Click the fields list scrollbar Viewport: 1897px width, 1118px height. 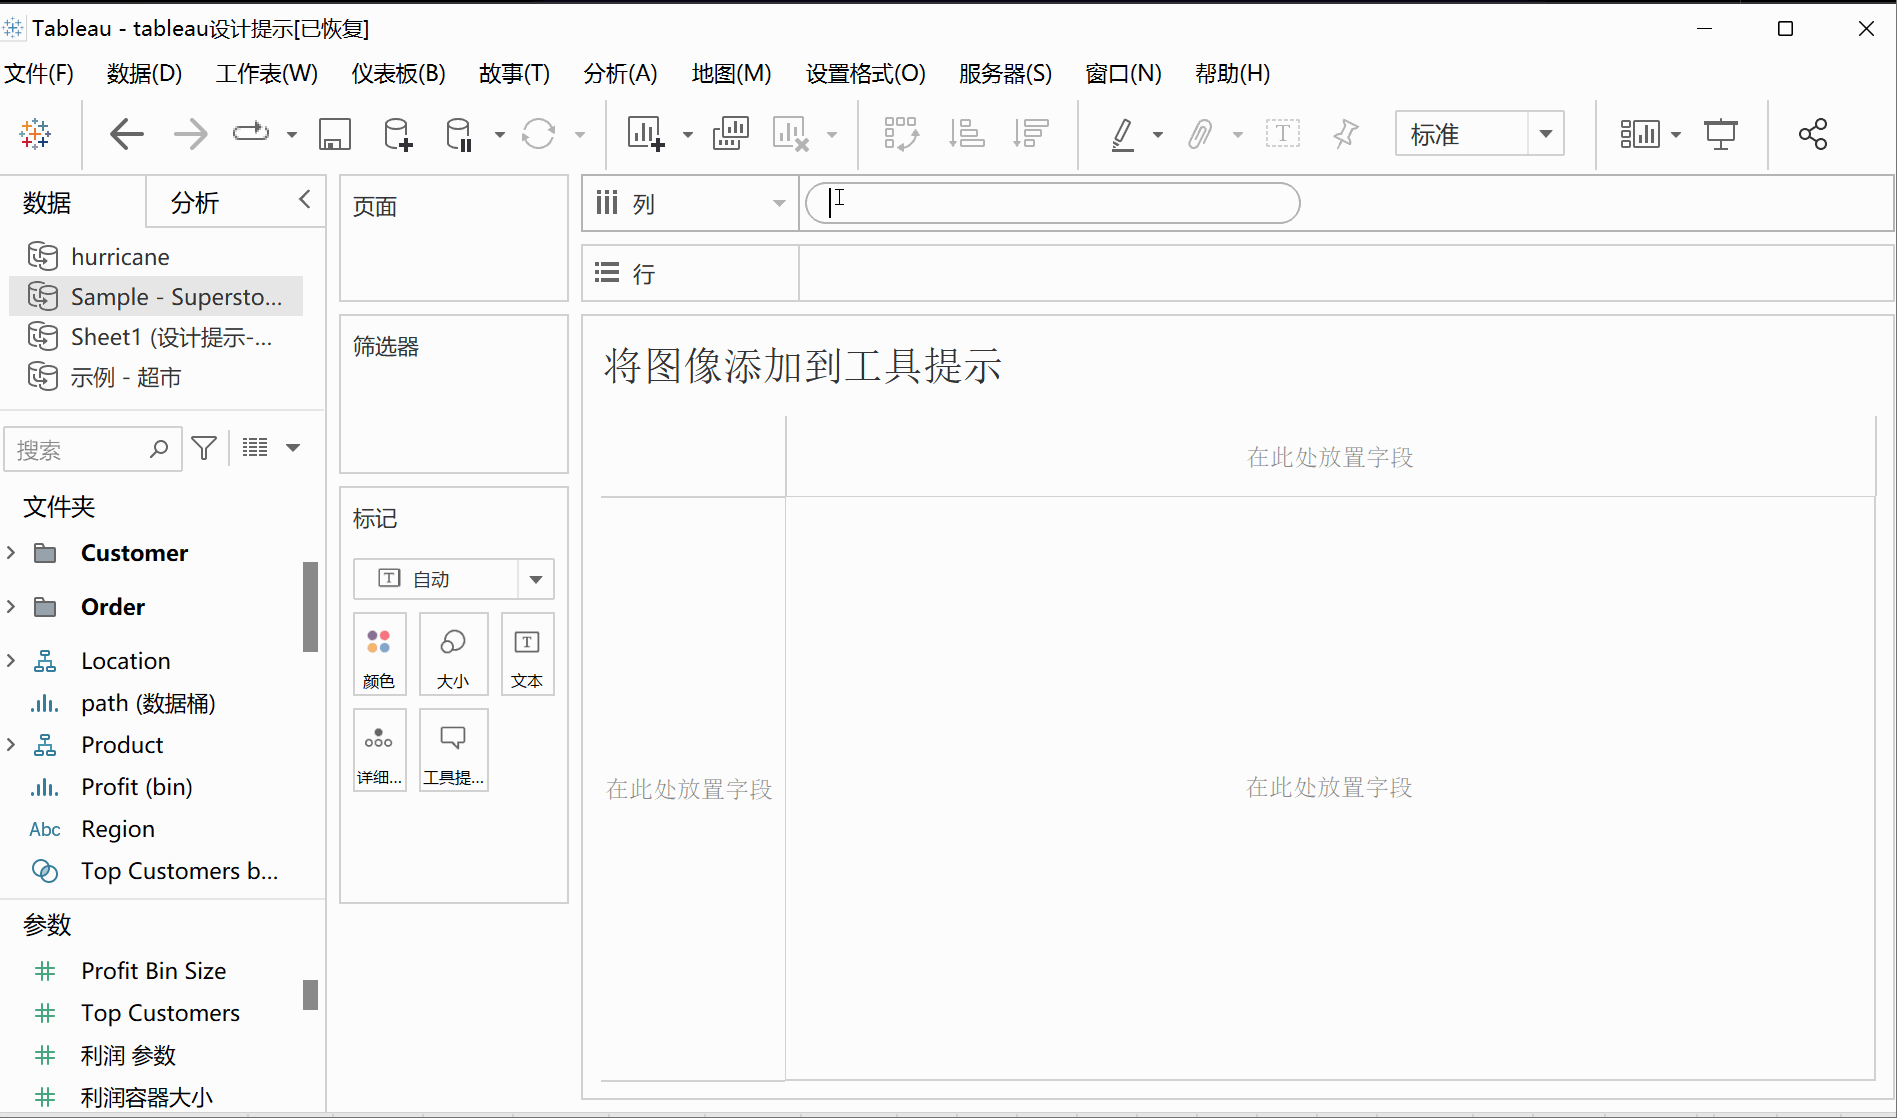pyautogui.click(x=311, y=606)
